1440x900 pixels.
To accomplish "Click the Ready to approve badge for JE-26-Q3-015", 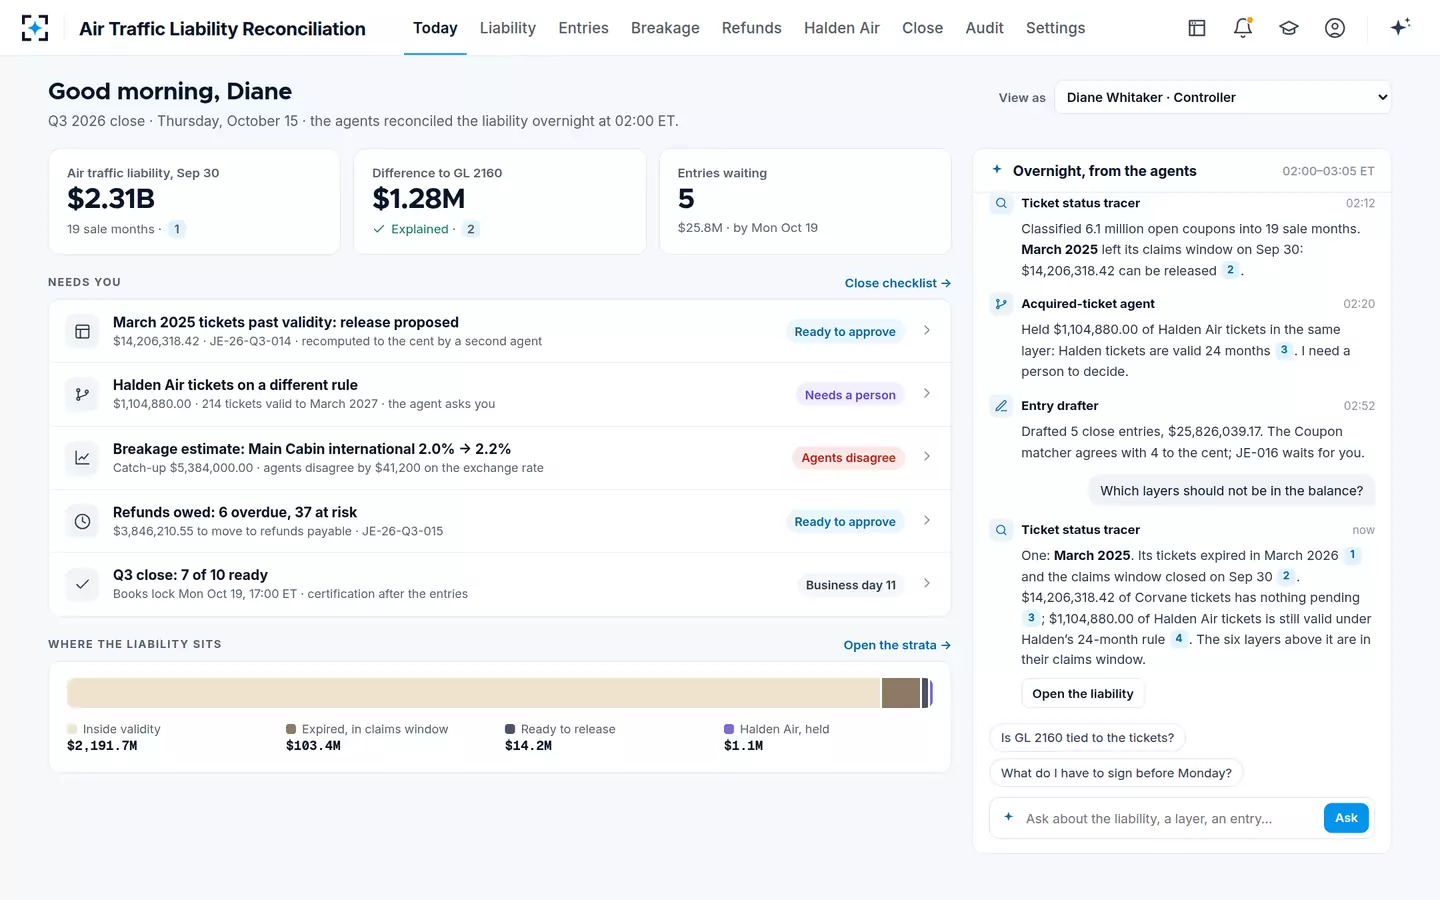I will pos(845,522).
